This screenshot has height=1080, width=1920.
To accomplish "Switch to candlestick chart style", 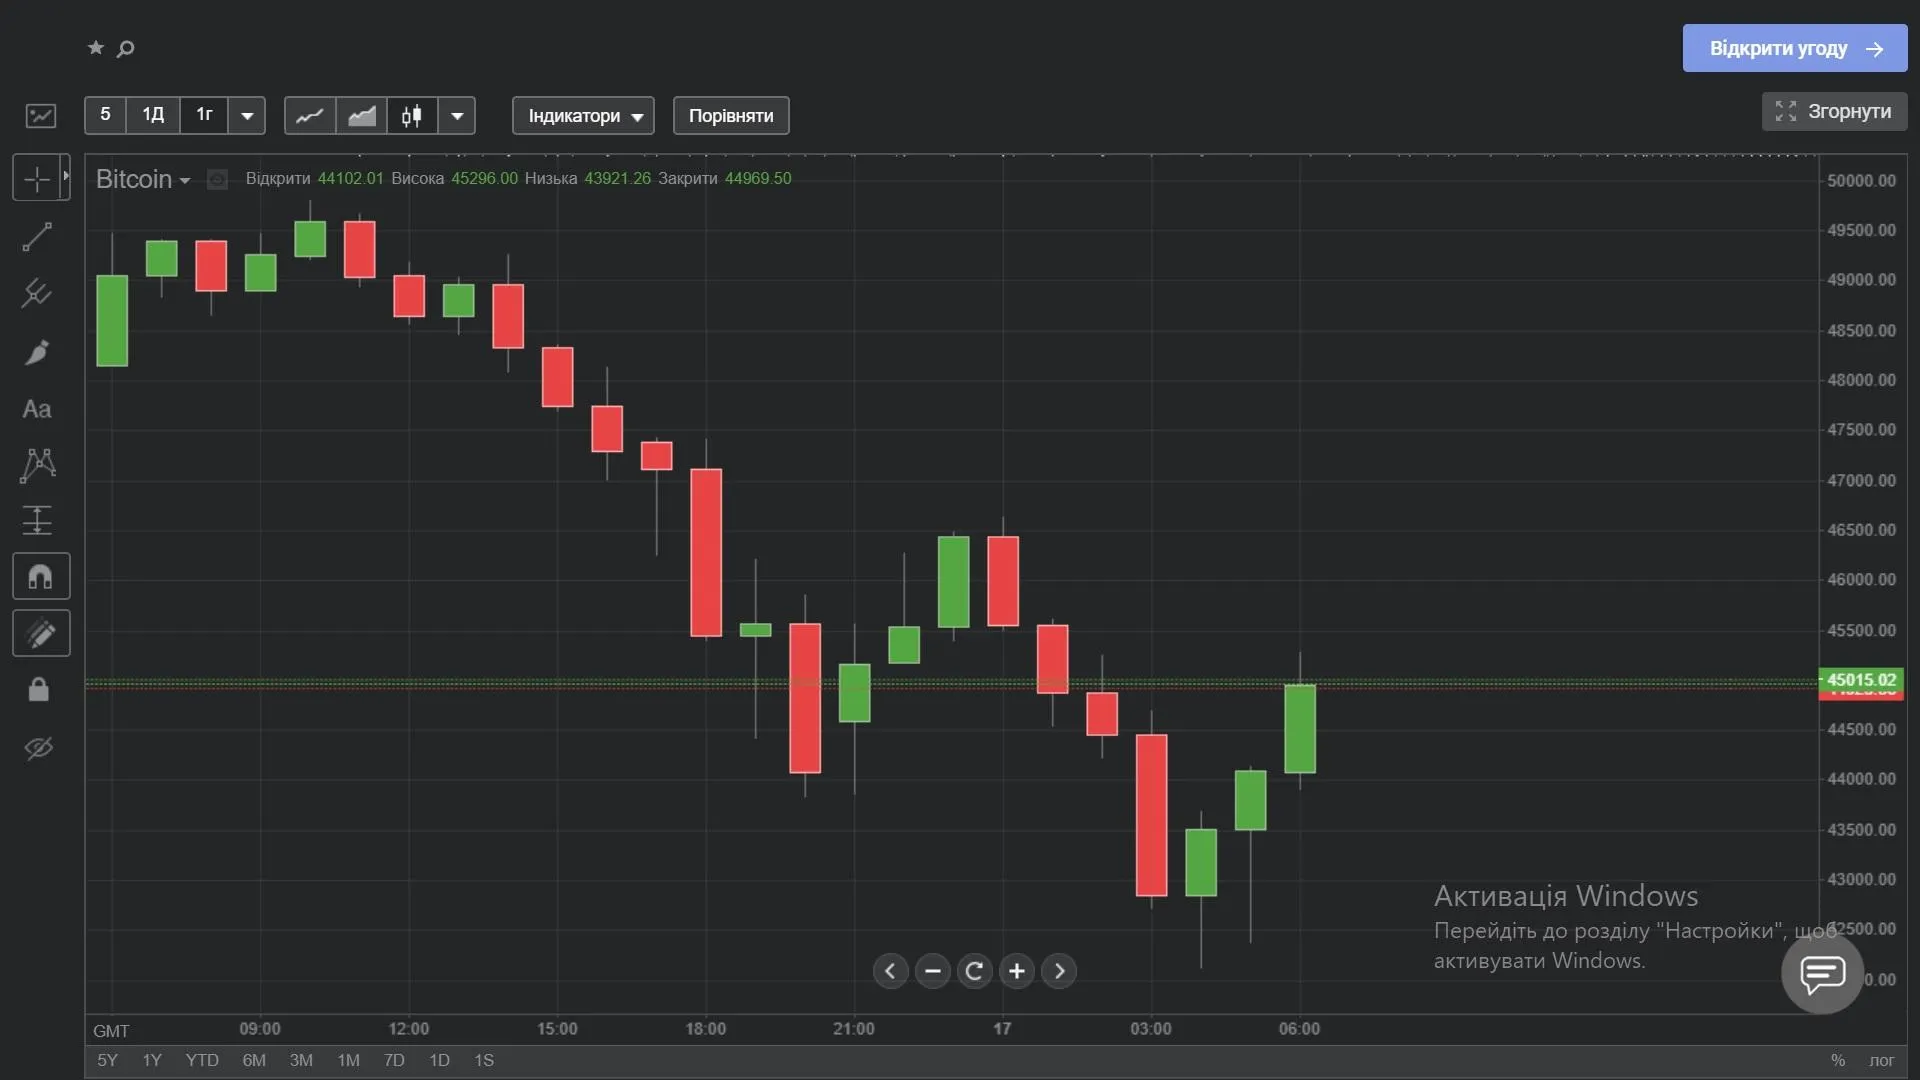I will point(412,115).
